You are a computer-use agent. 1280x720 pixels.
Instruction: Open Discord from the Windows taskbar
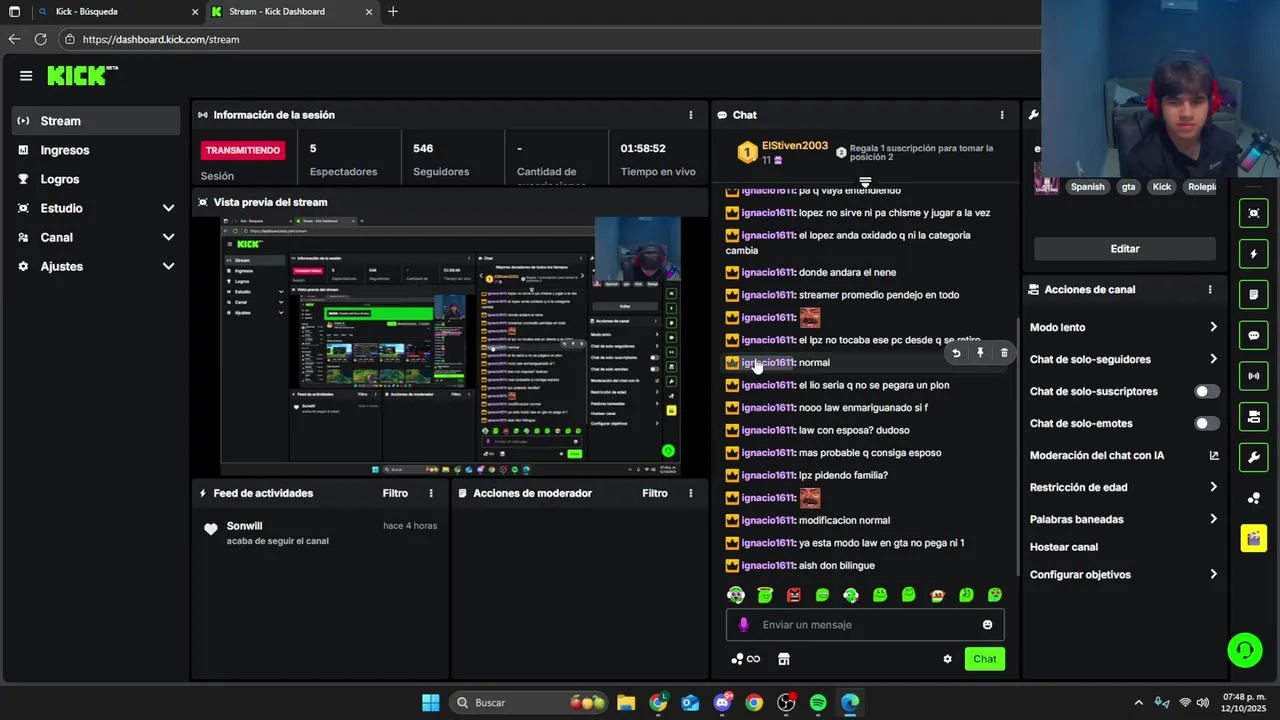point(722,703)
